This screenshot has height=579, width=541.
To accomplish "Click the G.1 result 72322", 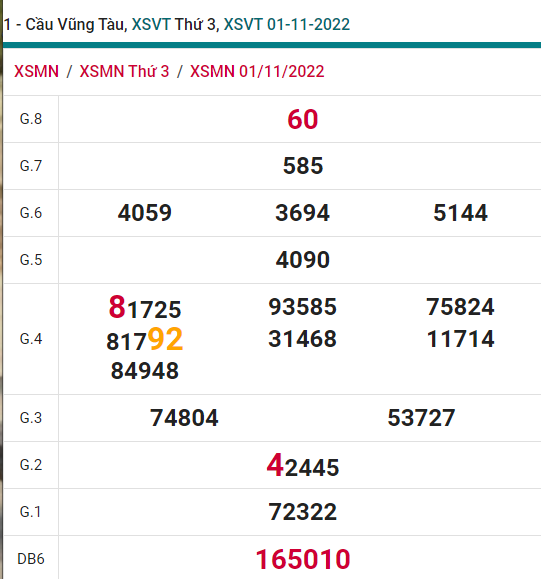I will 302,512.
